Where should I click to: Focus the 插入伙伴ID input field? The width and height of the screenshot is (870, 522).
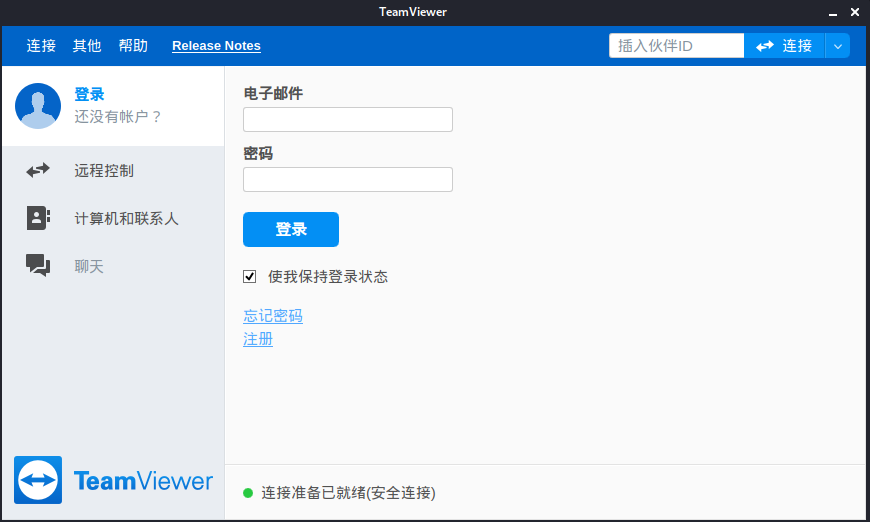(x=676, y=45)
